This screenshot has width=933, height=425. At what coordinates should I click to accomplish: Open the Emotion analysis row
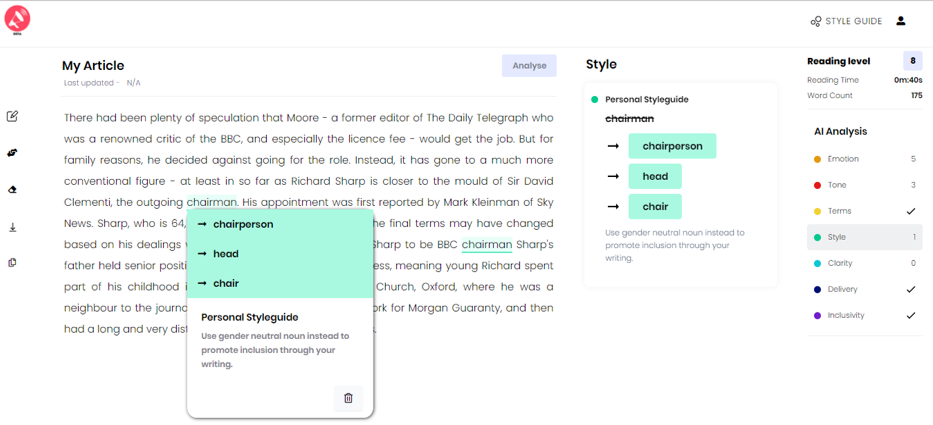tap(865, 159)
